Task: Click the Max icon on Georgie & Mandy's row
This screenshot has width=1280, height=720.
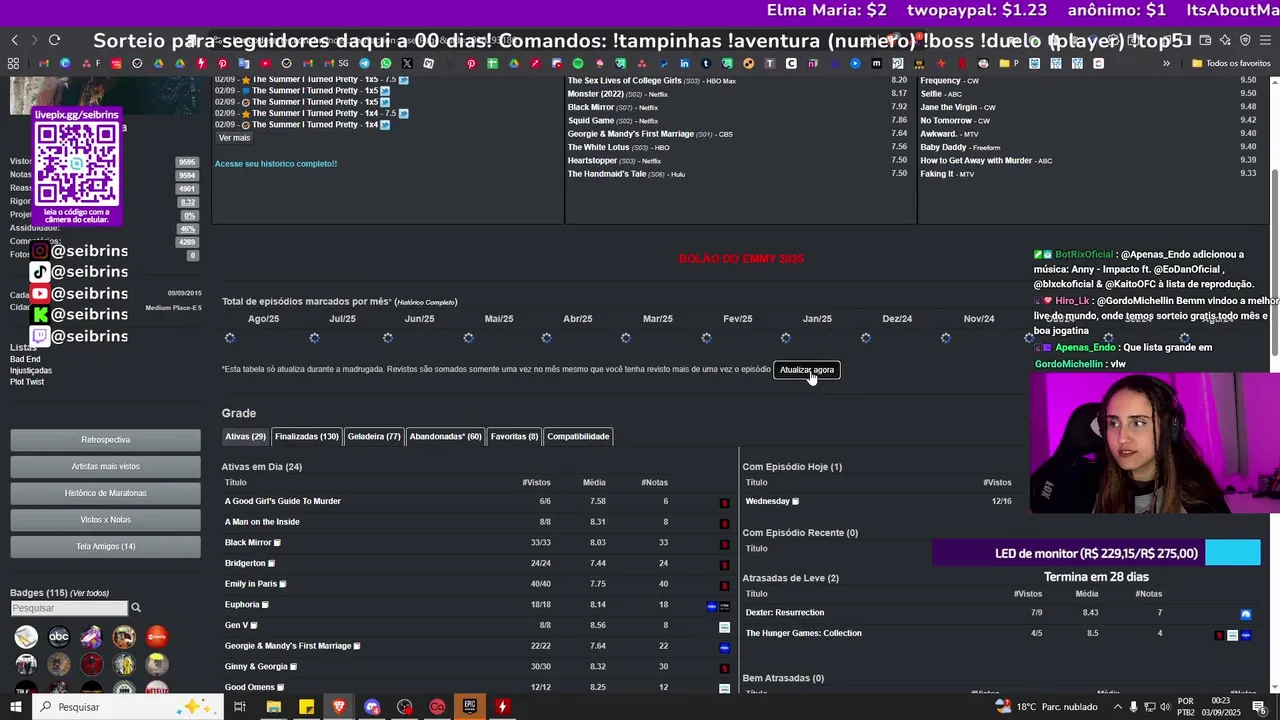Action: [725, 647]
